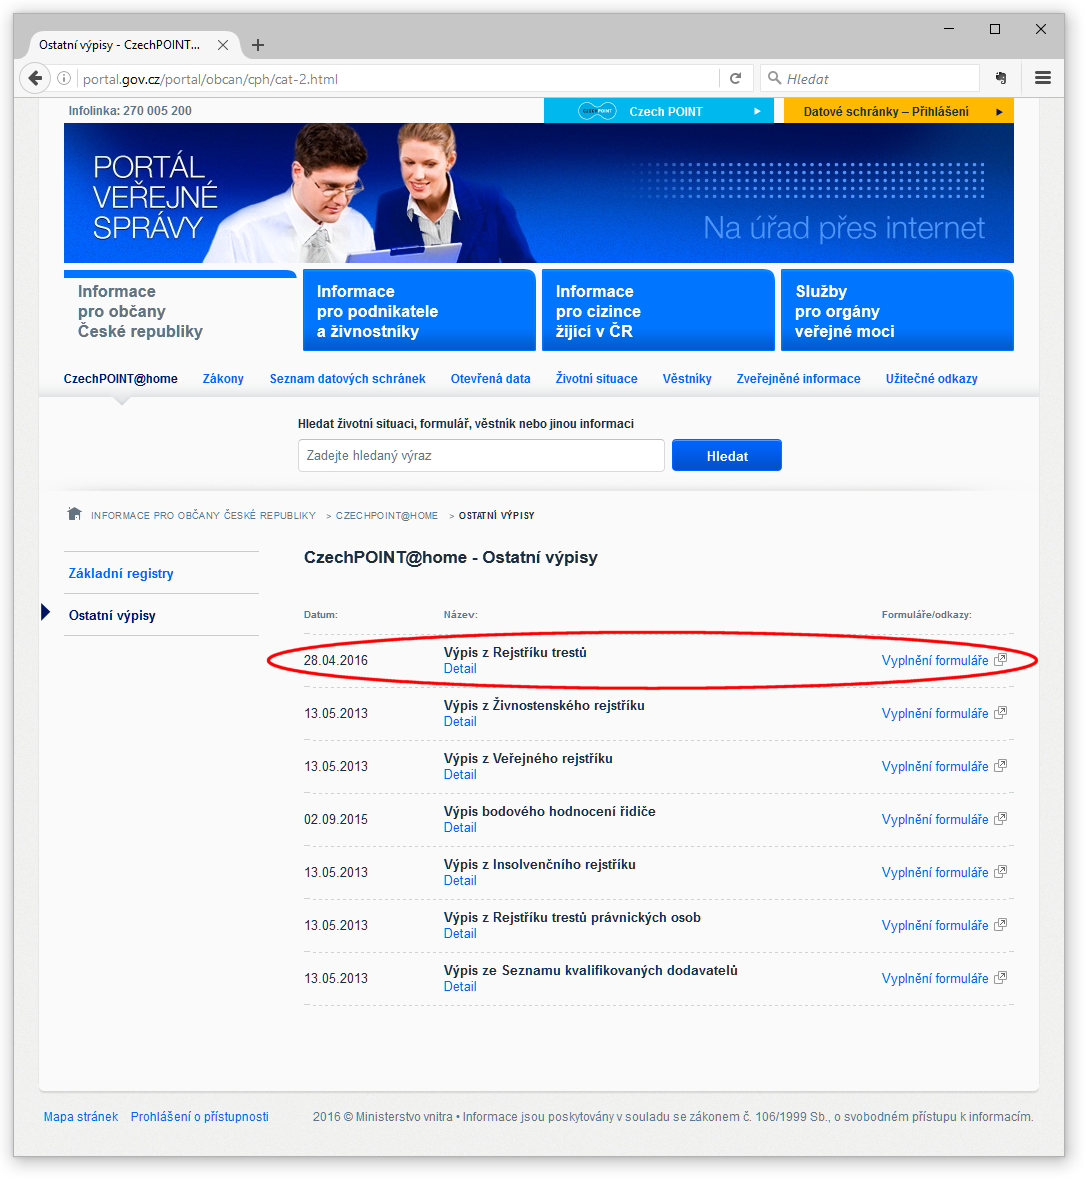This screenshot has height=1180, width=1092.
Task: Open Seznam datových schránek menu item
Action: pyautogui.click(x=348, y=379)
